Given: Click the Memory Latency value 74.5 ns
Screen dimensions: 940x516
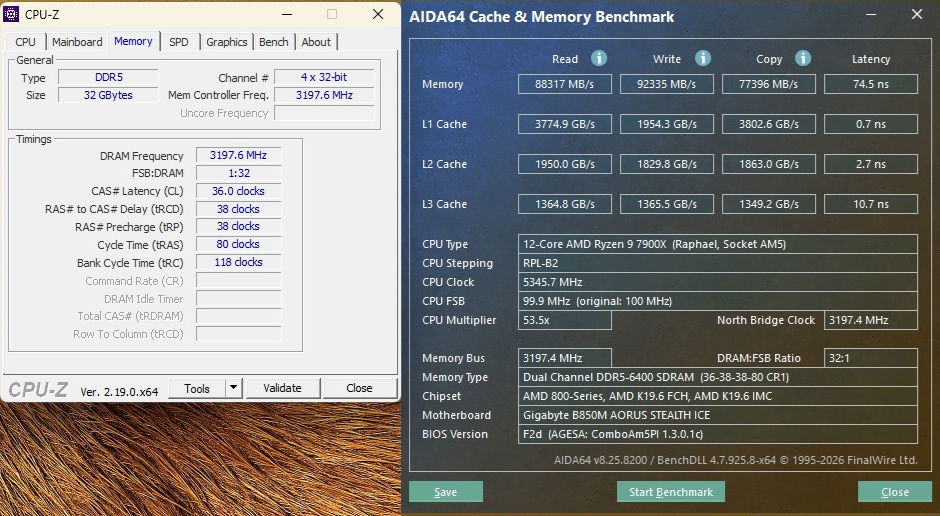Looking at the screenshot, I should click(870, 84).
